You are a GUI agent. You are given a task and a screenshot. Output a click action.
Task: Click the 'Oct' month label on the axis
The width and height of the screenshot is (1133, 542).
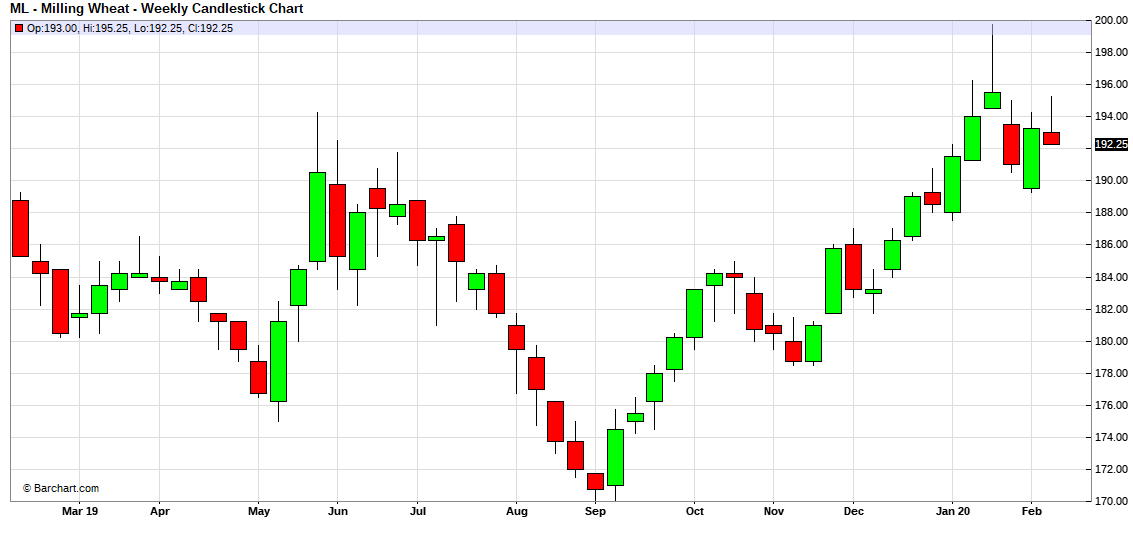pos(694,511)
